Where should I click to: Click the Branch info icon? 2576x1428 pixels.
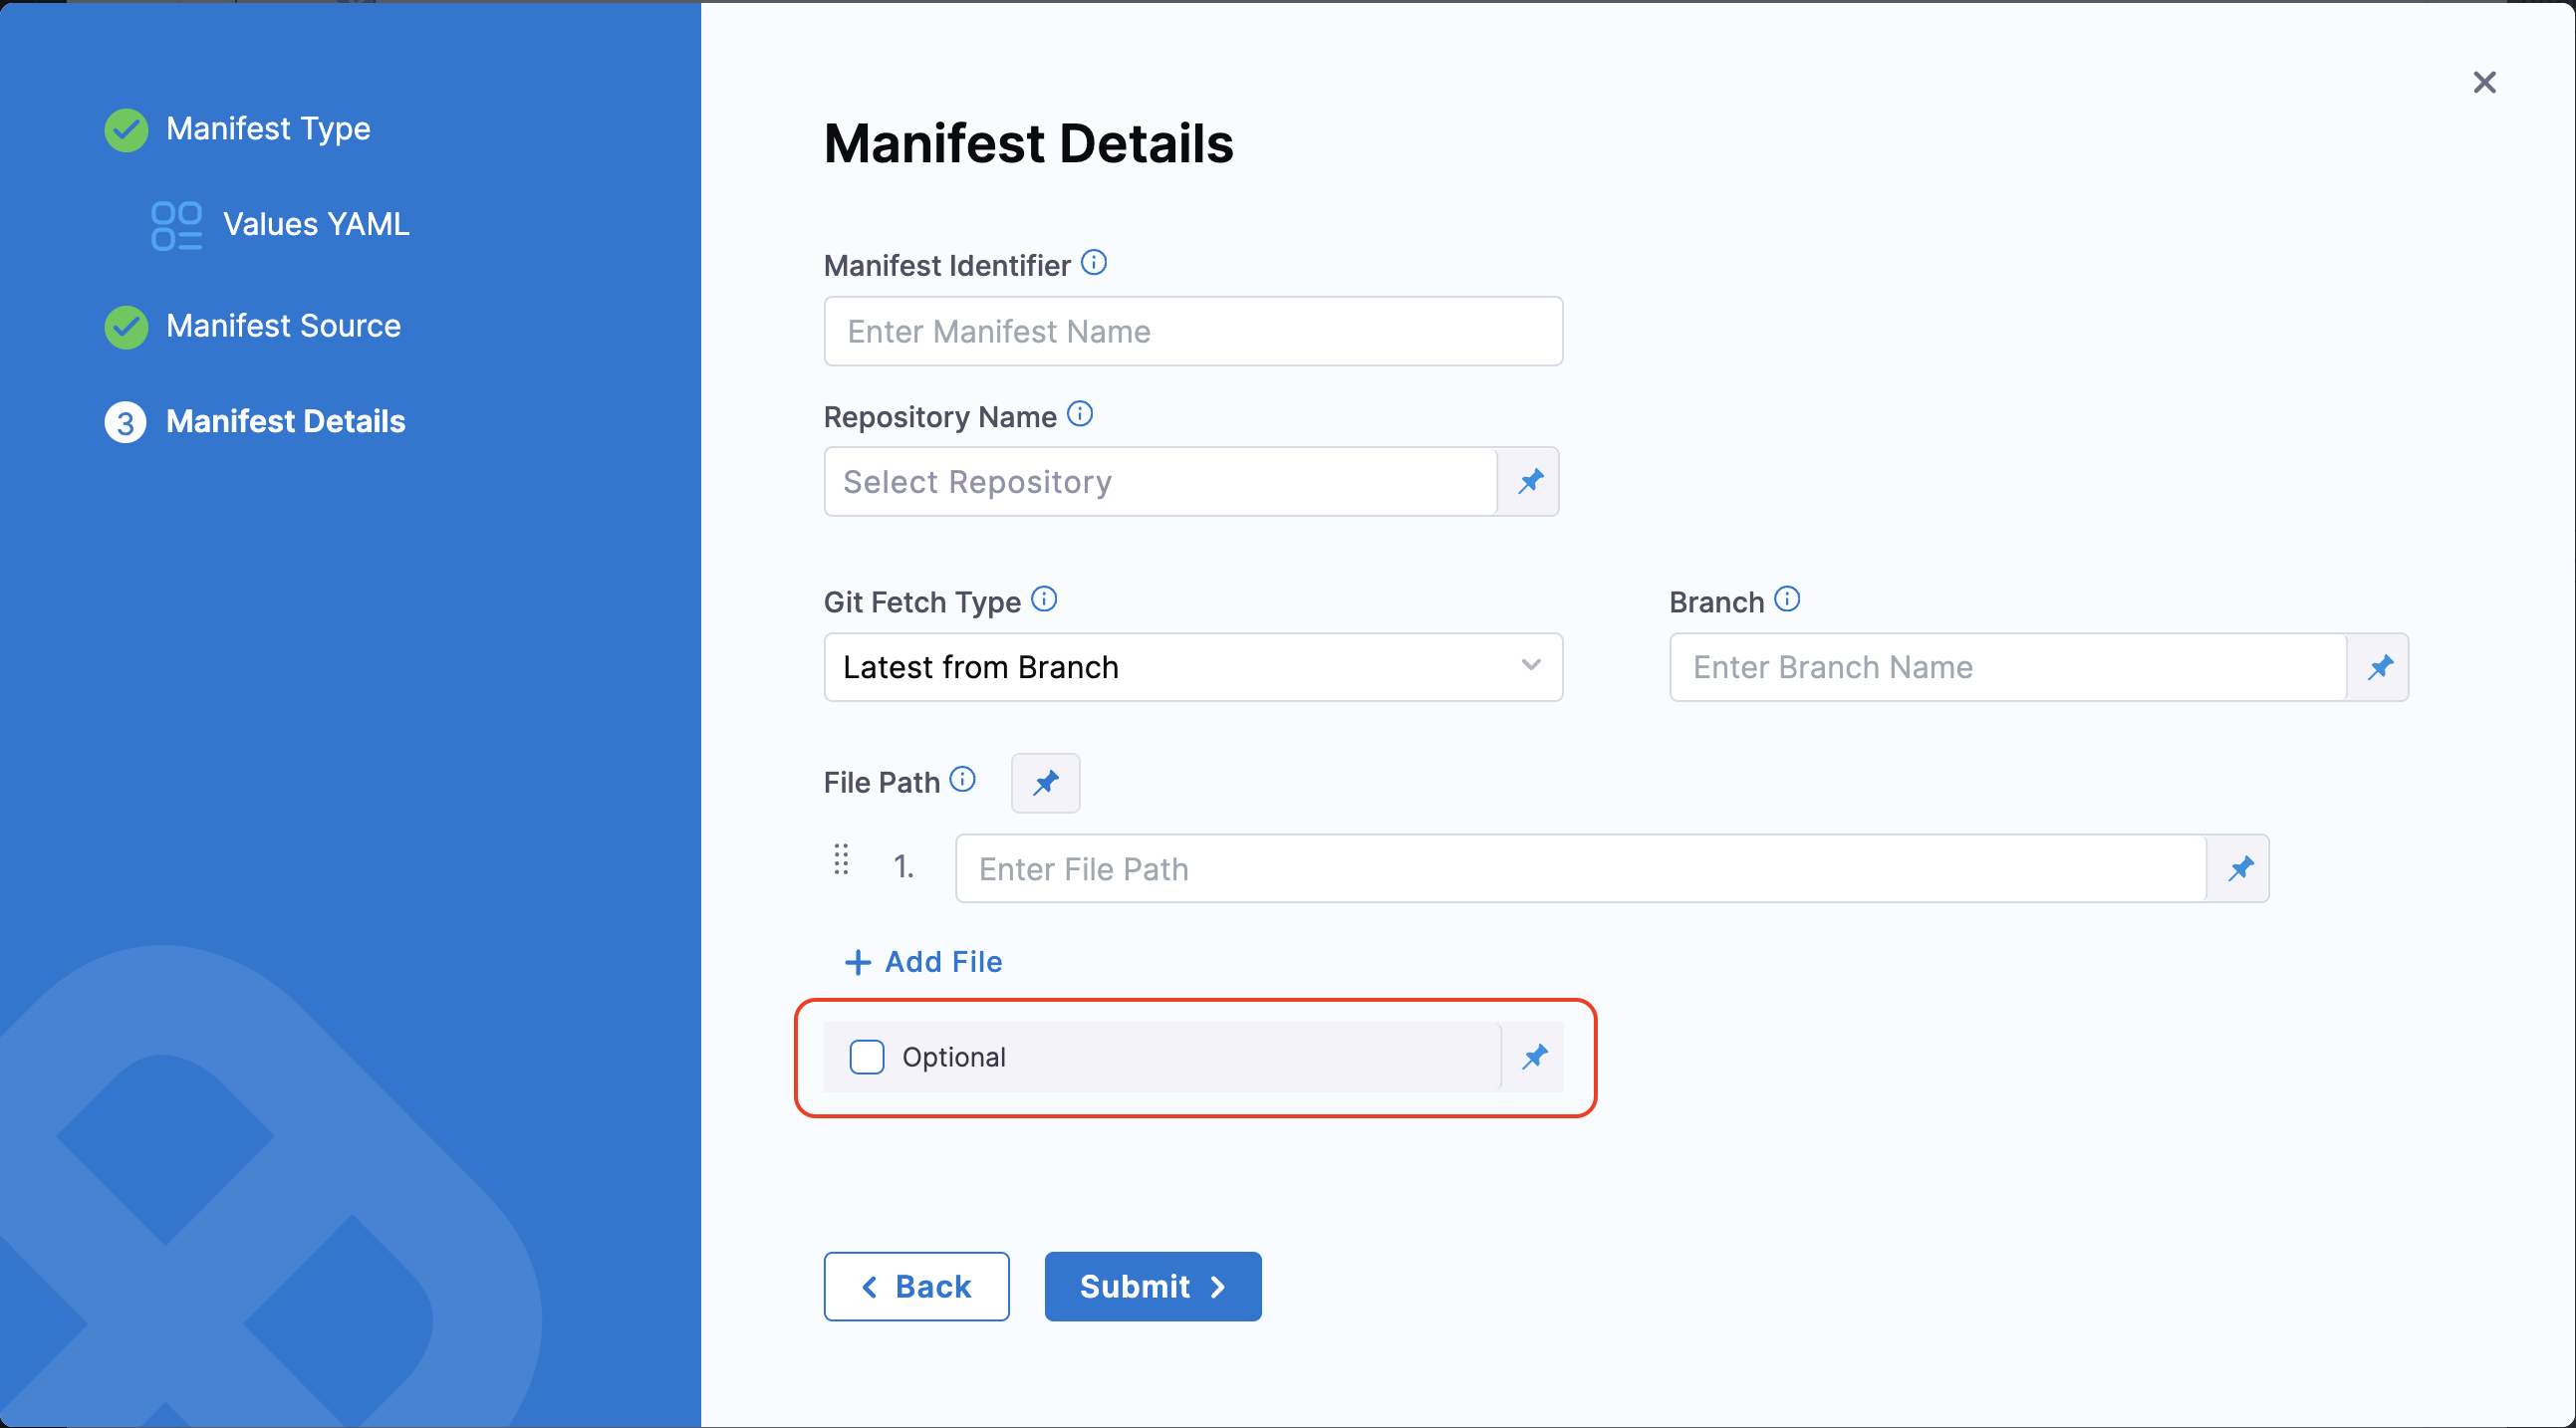1787,600
